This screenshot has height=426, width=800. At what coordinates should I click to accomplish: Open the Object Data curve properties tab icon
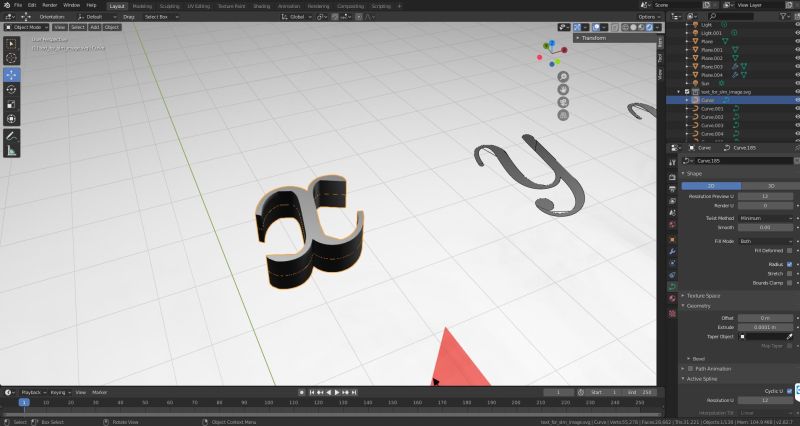pos(672,287)
